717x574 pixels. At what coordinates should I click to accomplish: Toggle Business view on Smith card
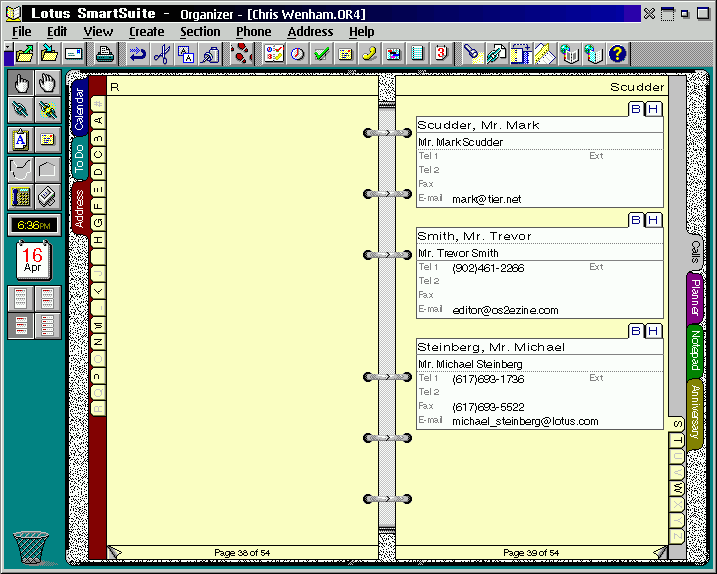click(636, 220)
